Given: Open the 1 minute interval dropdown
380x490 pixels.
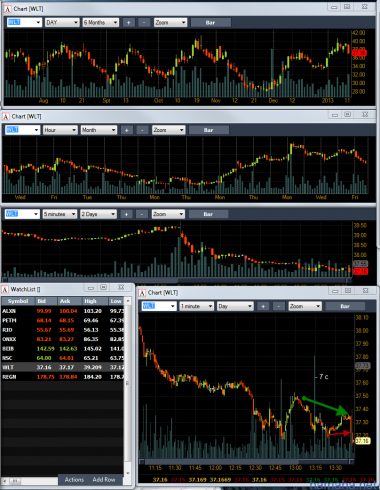Looking at the screenshot, I should 196,306.
